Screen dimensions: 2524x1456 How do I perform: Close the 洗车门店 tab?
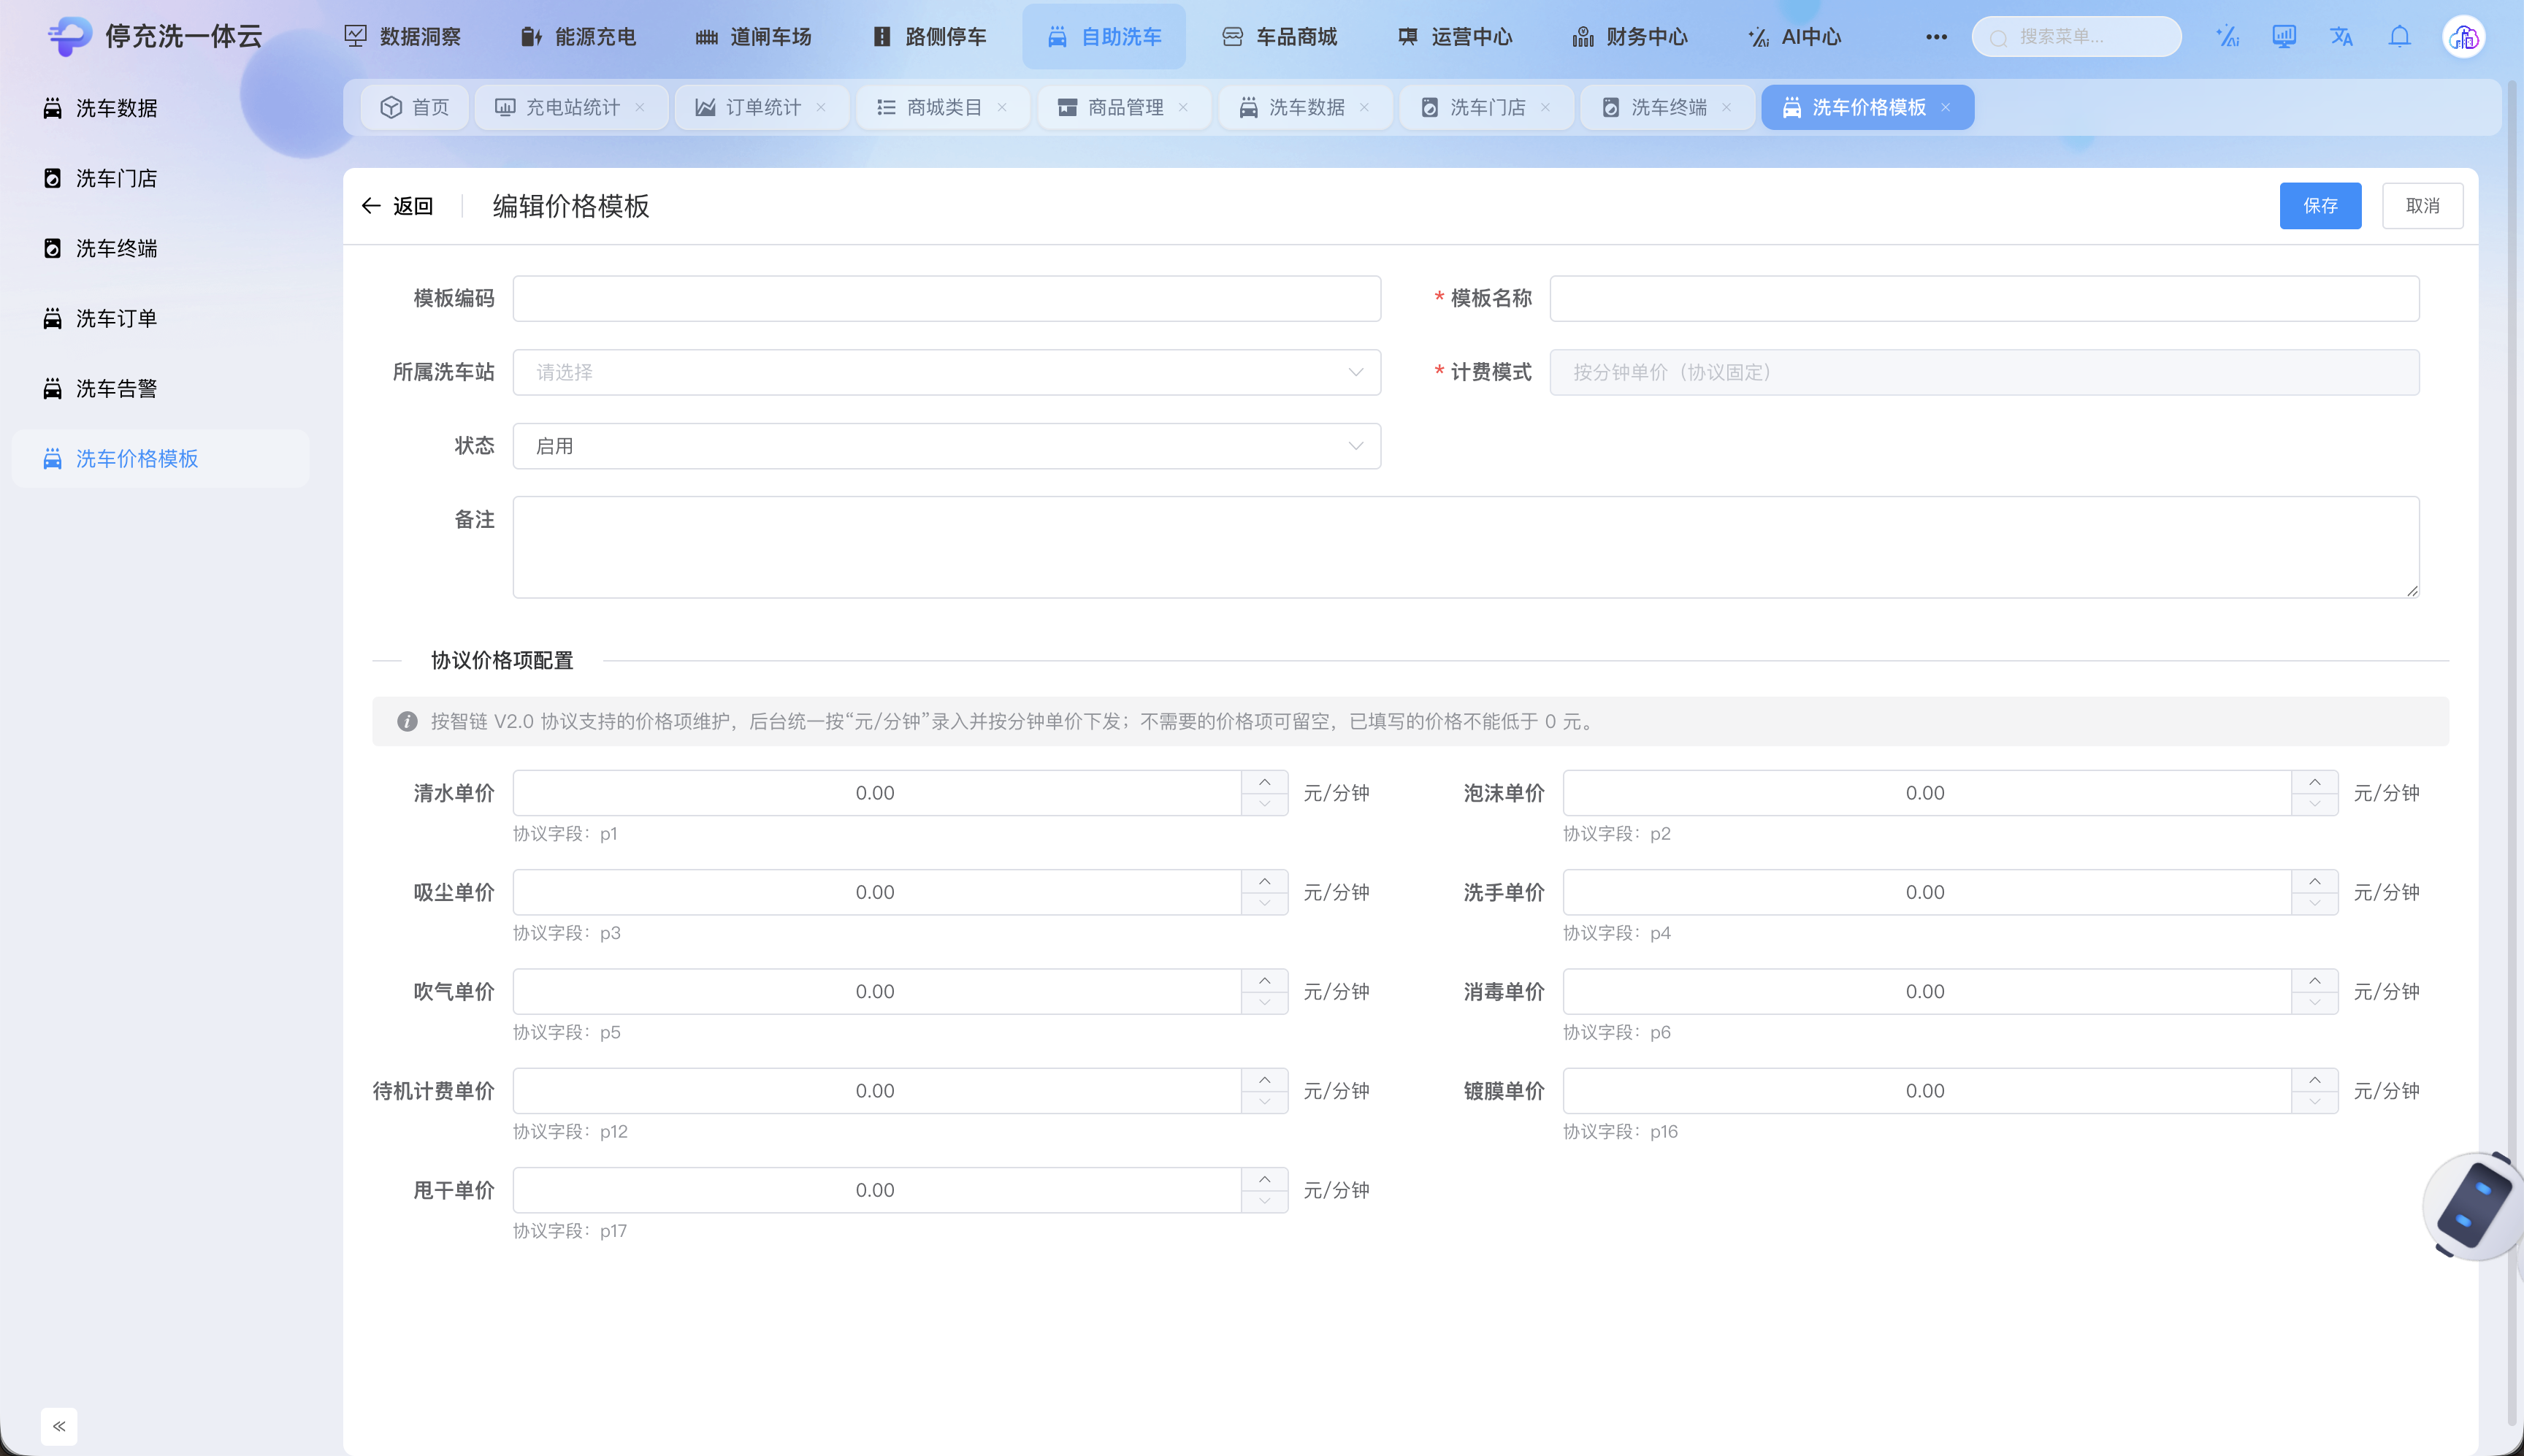pos(1545,107)
